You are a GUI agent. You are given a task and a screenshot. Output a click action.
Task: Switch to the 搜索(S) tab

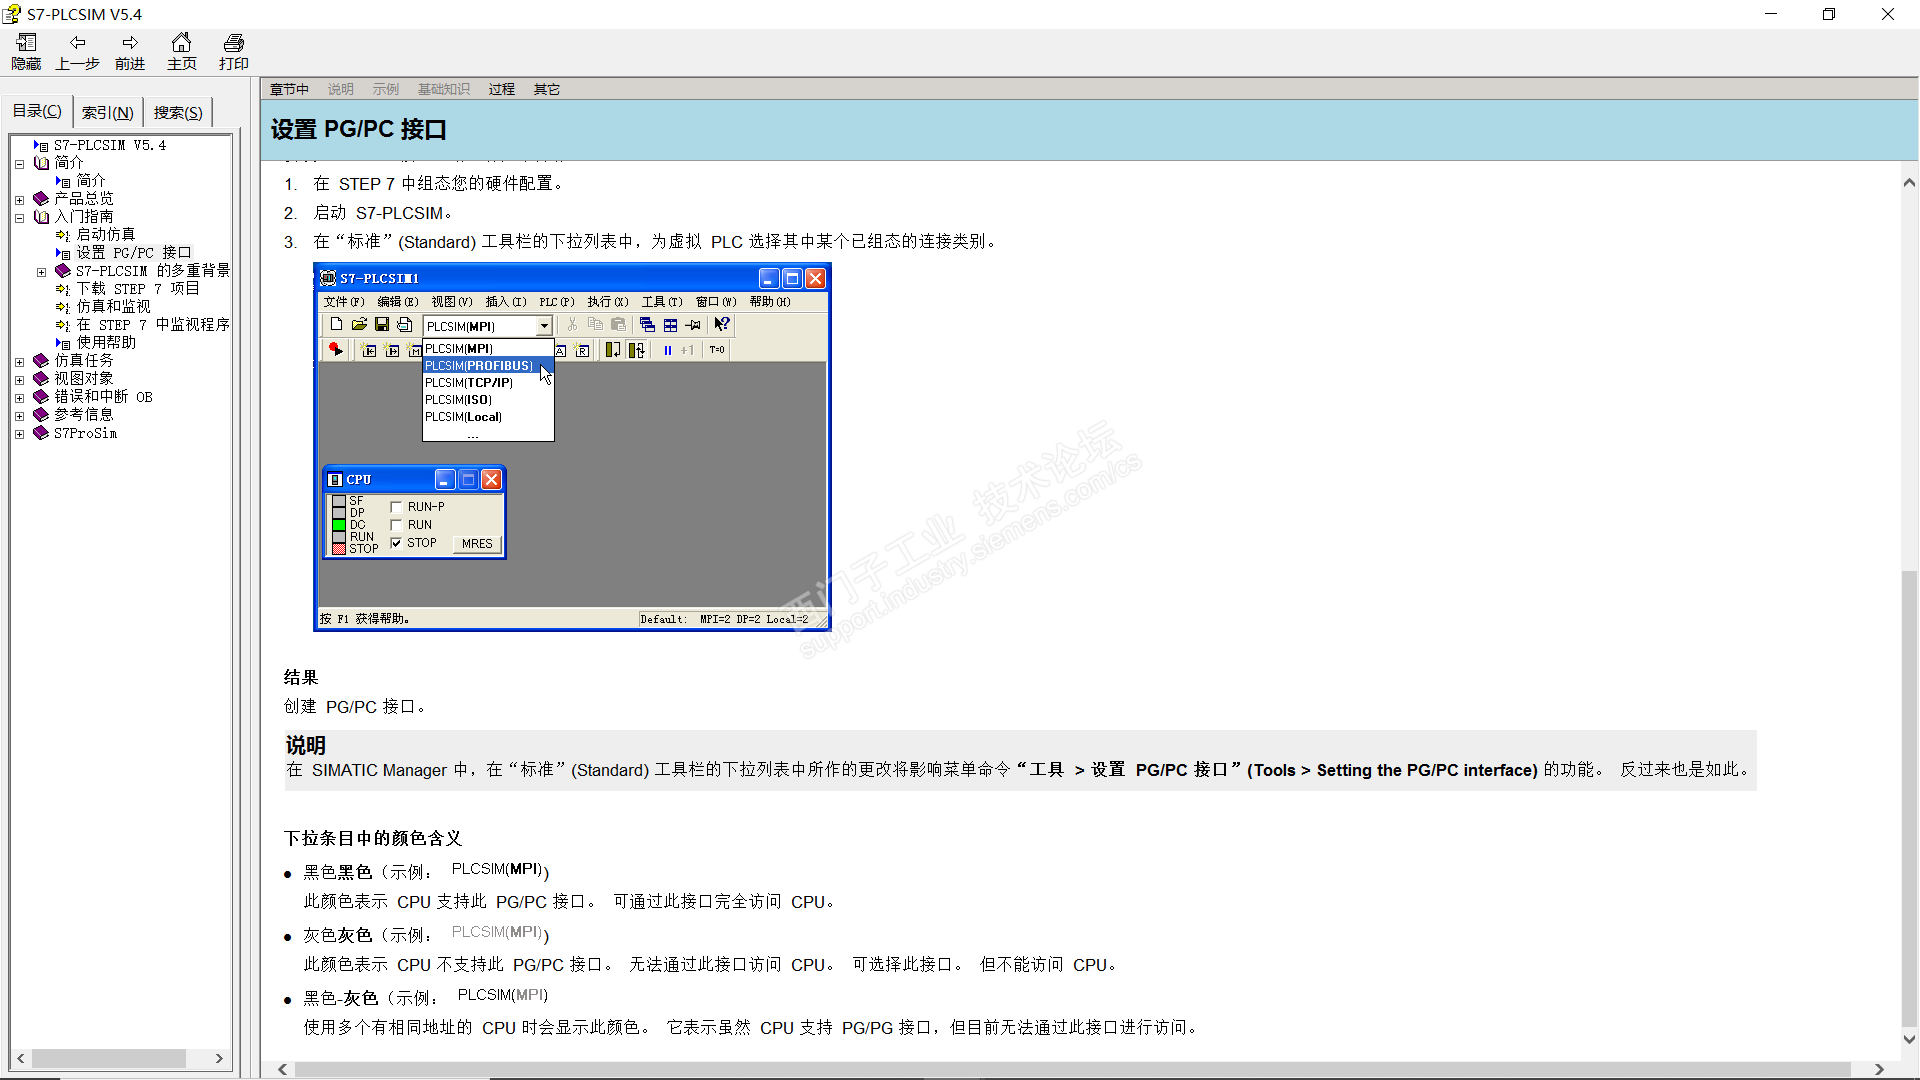coord(178,113)
